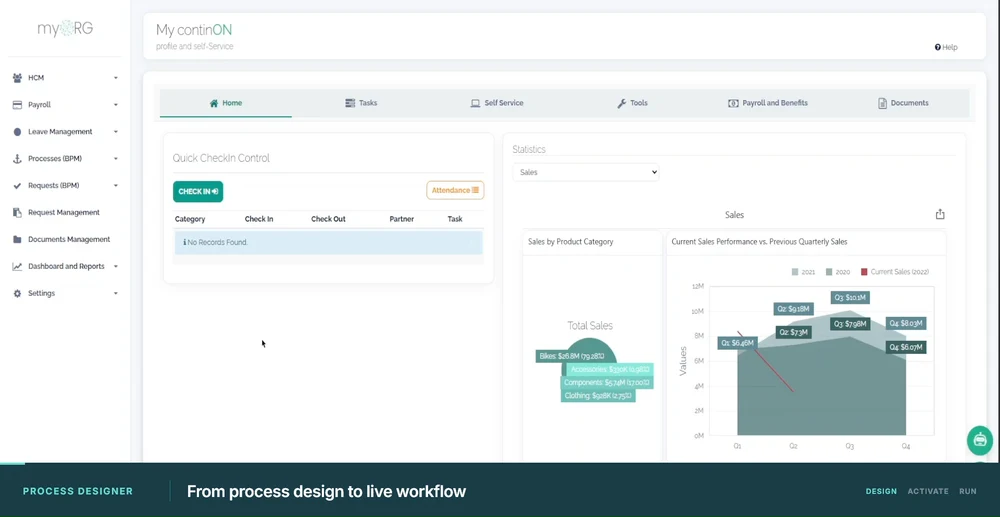Open the Sales statistics dropdown
Screen dimensions: 1000x517
[x=585, y=172]
